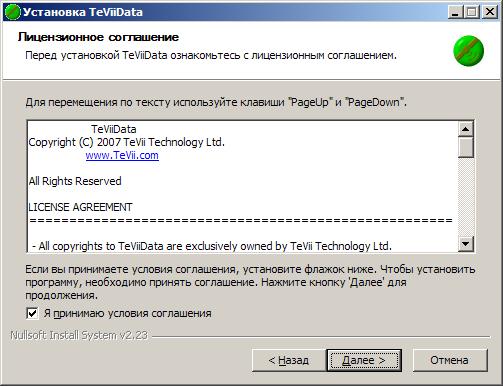The height and width of the screenshot is (386, 503).
Task: Click the maximize button in title bar
Action: point(472,12)
